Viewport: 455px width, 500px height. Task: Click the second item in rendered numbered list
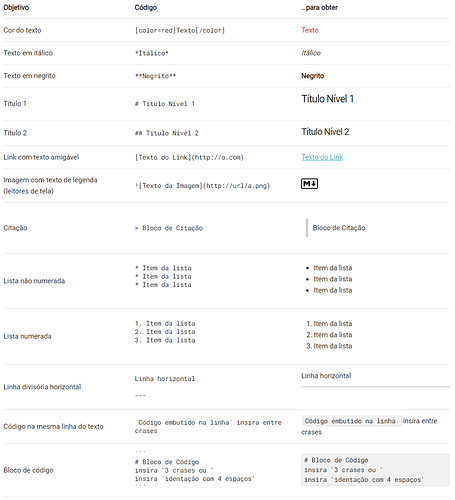[x=329, y=335]
